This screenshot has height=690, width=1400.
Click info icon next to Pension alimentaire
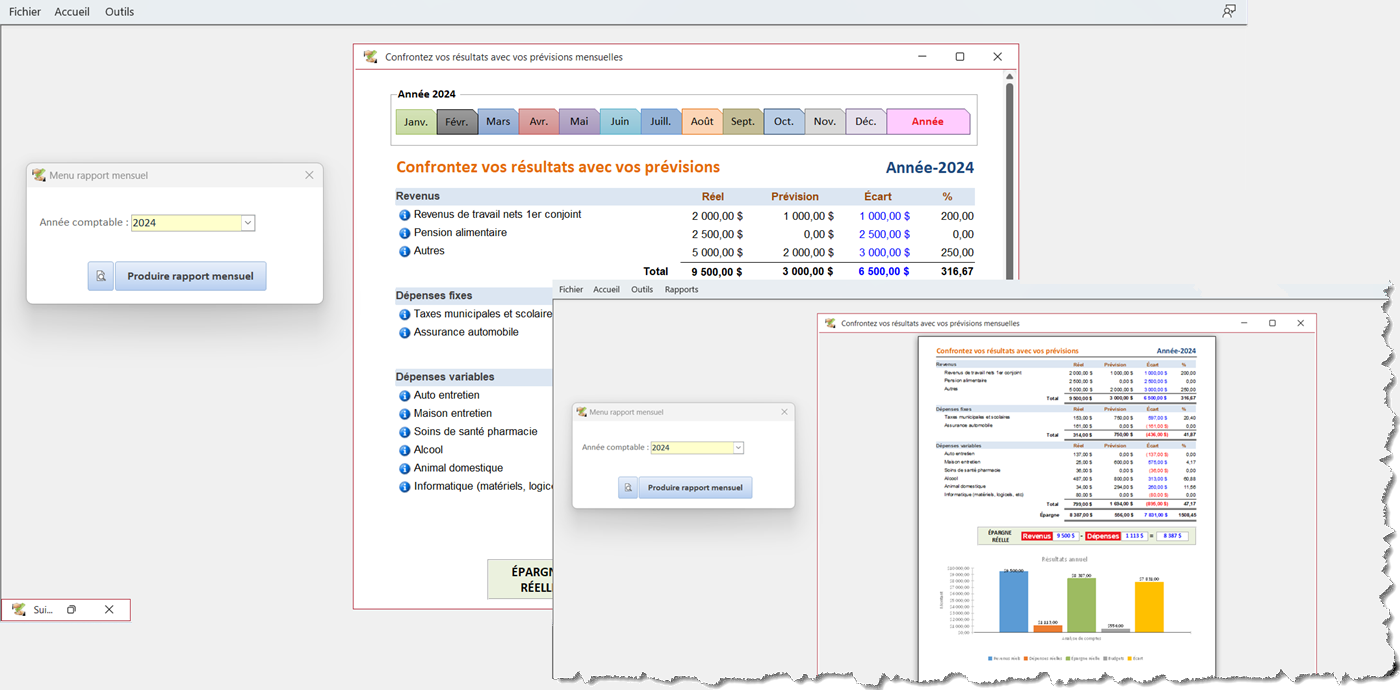pos(404,233)
